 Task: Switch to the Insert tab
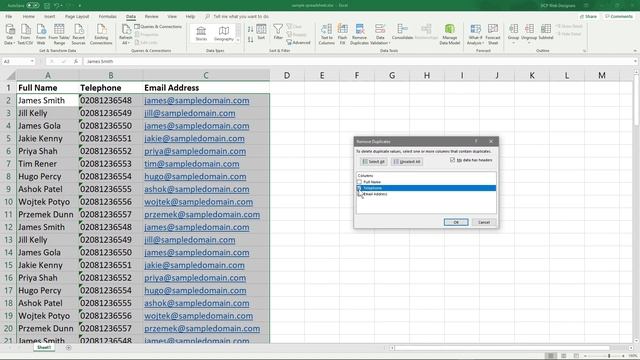pos(49,16)
